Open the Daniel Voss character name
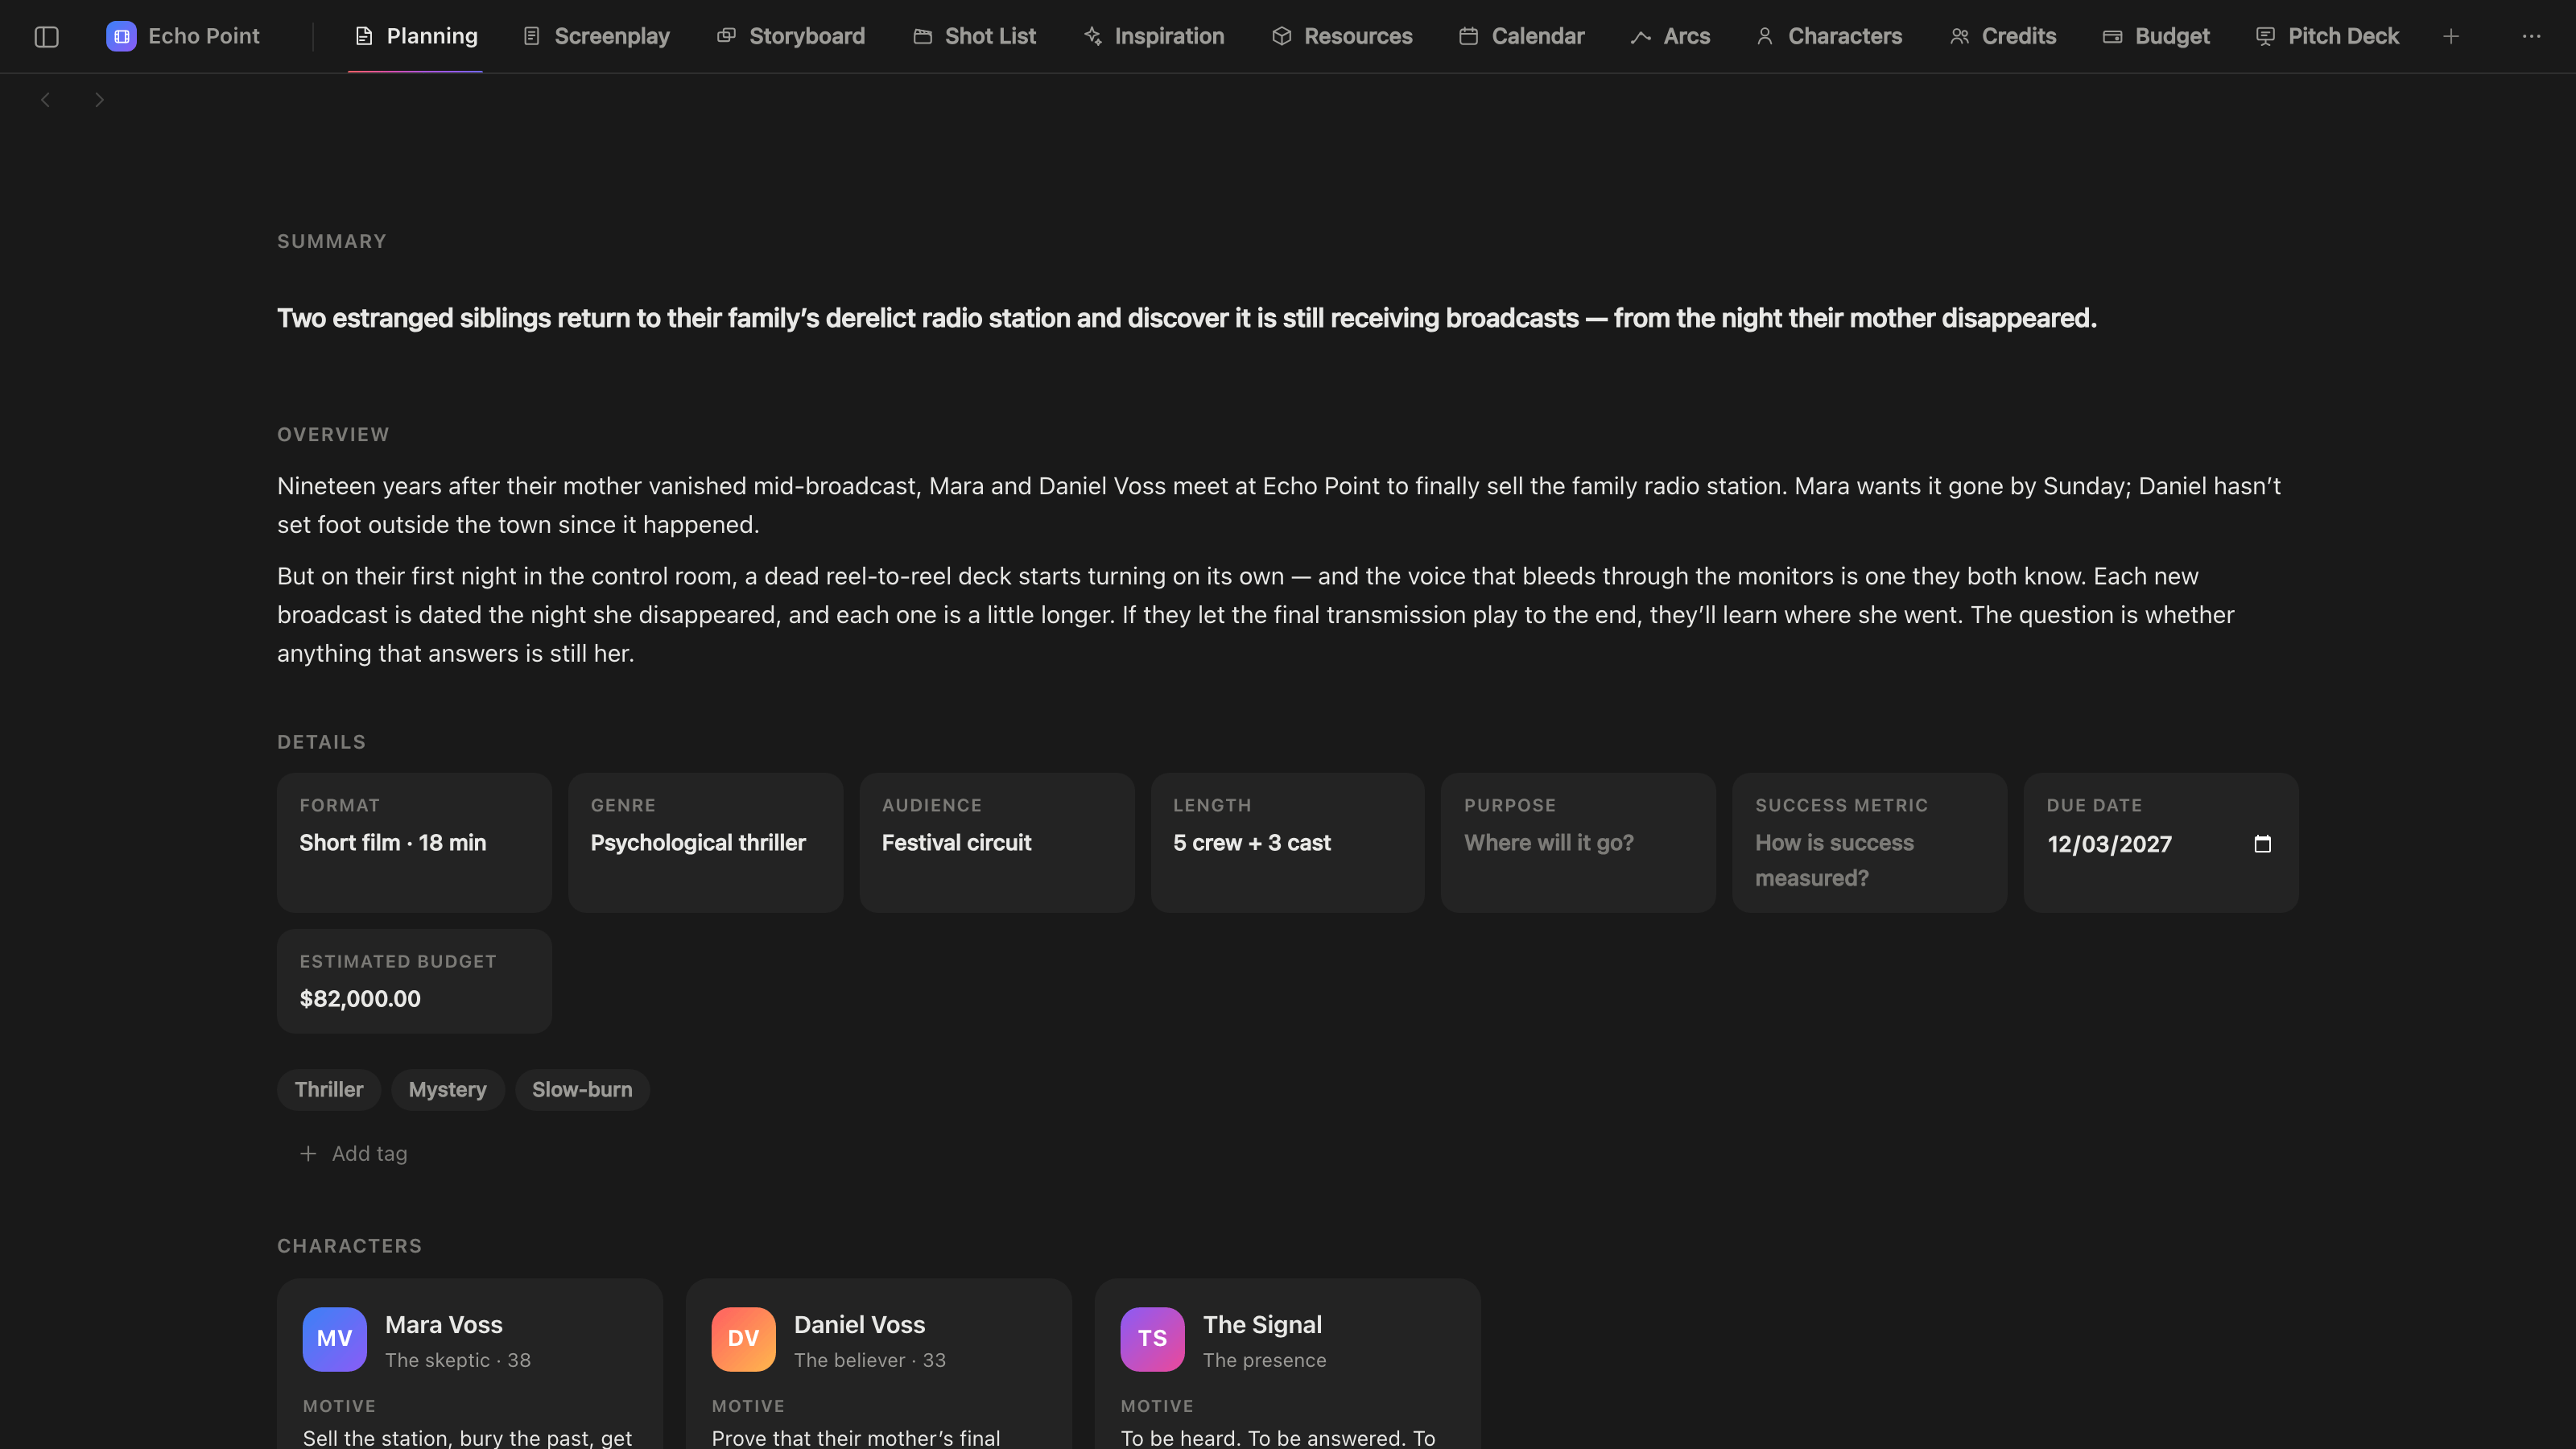Image resolution: width=2576 pixels, height=1449 pixels. pyautogui.click(x=860, y=1325)
